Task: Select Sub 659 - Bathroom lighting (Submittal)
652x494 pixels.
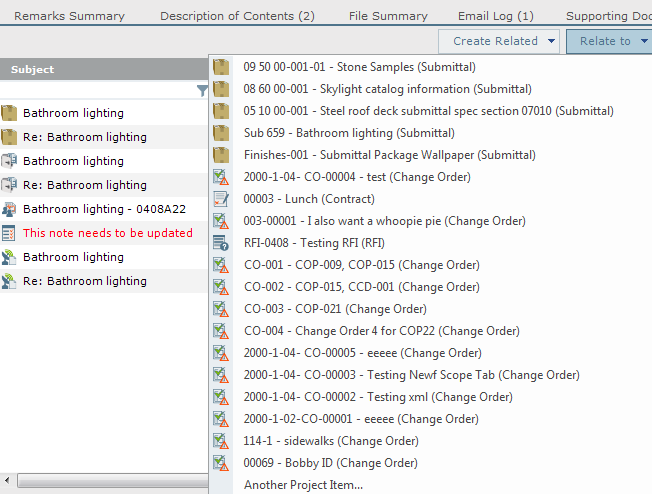Action: coord(349,133)
